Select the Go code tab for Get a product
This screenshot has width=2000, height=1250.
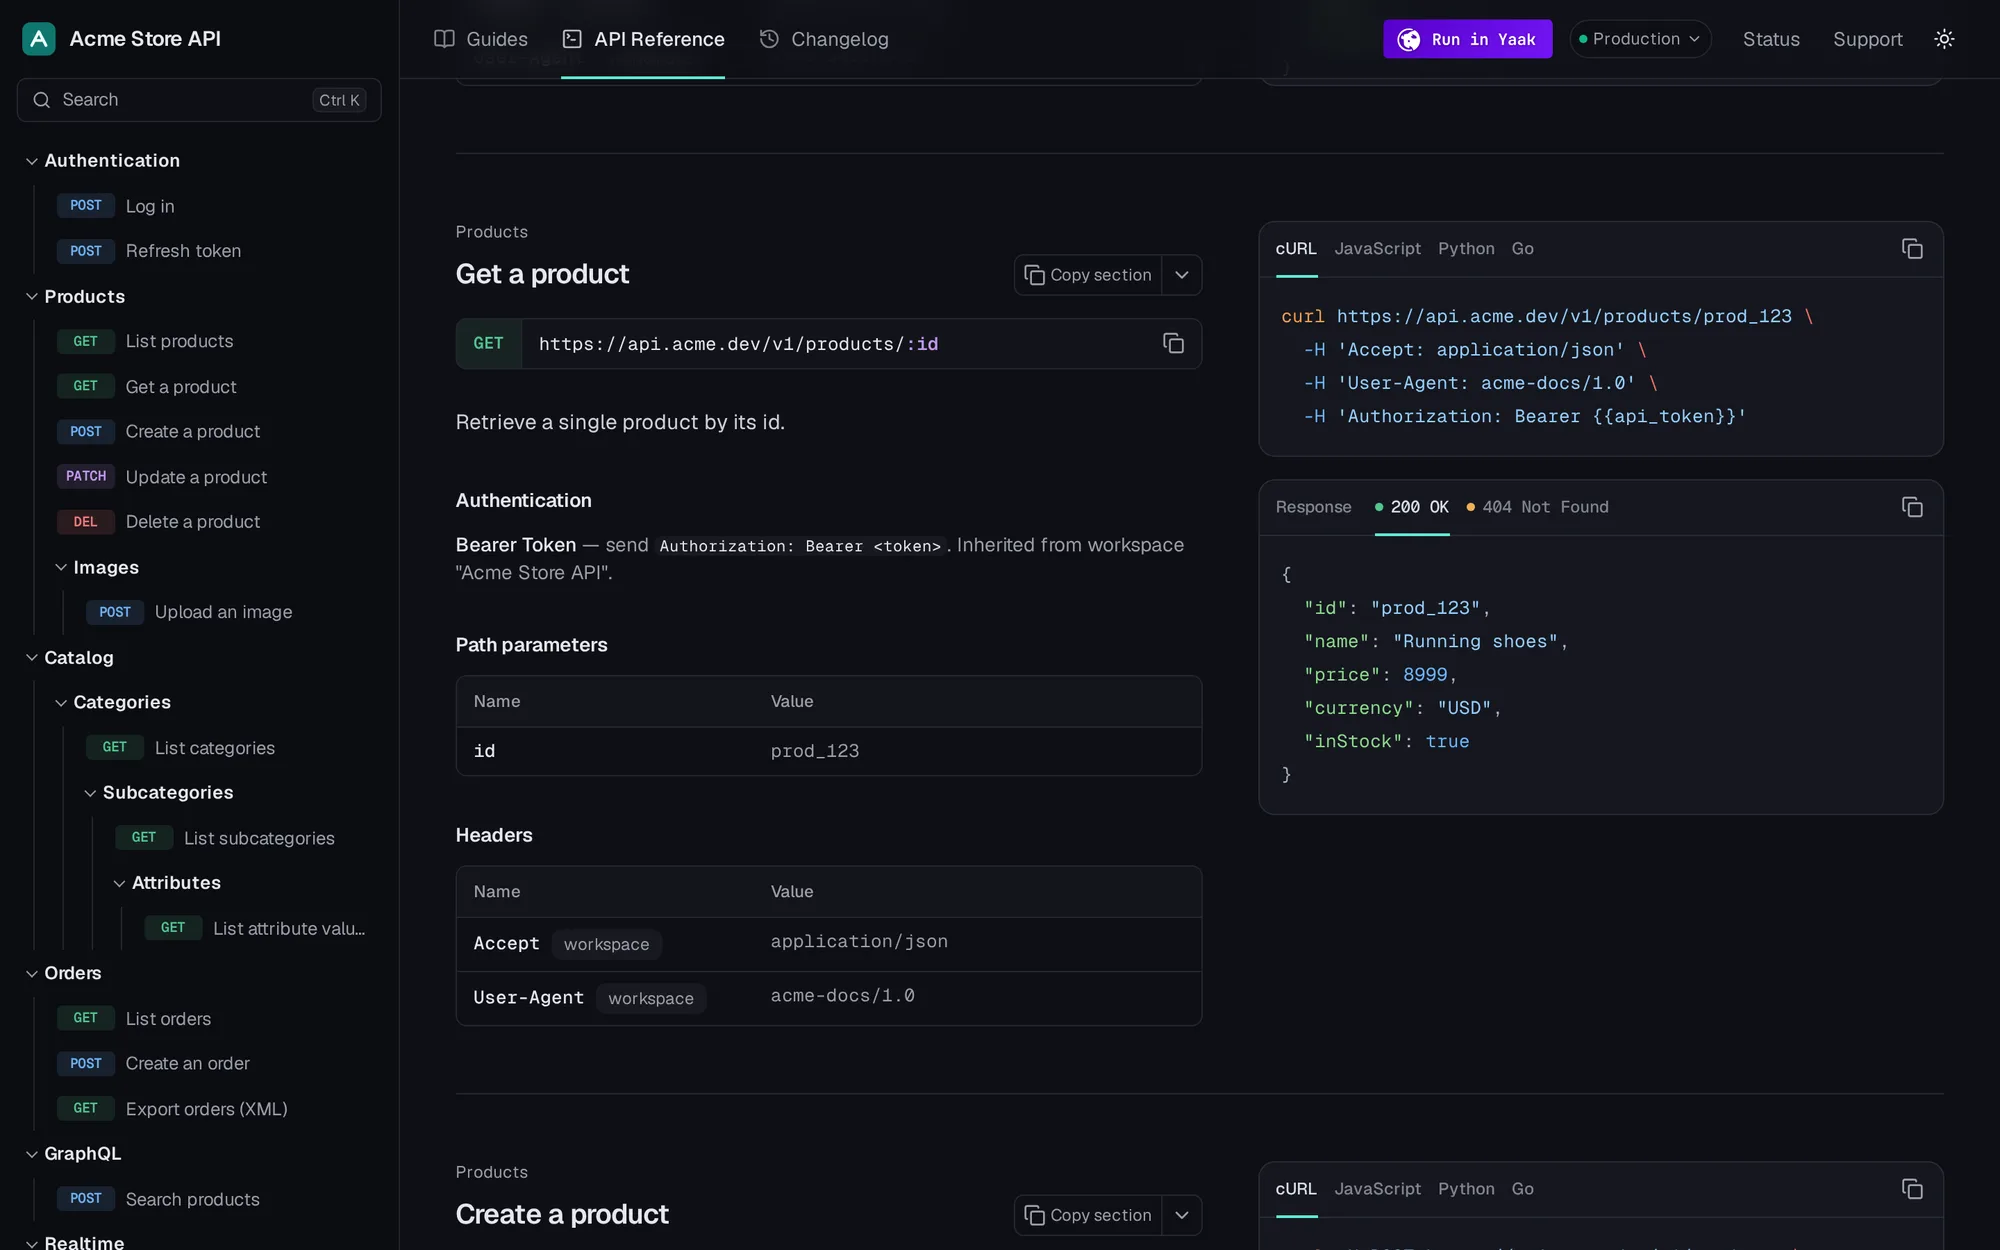1522,249
